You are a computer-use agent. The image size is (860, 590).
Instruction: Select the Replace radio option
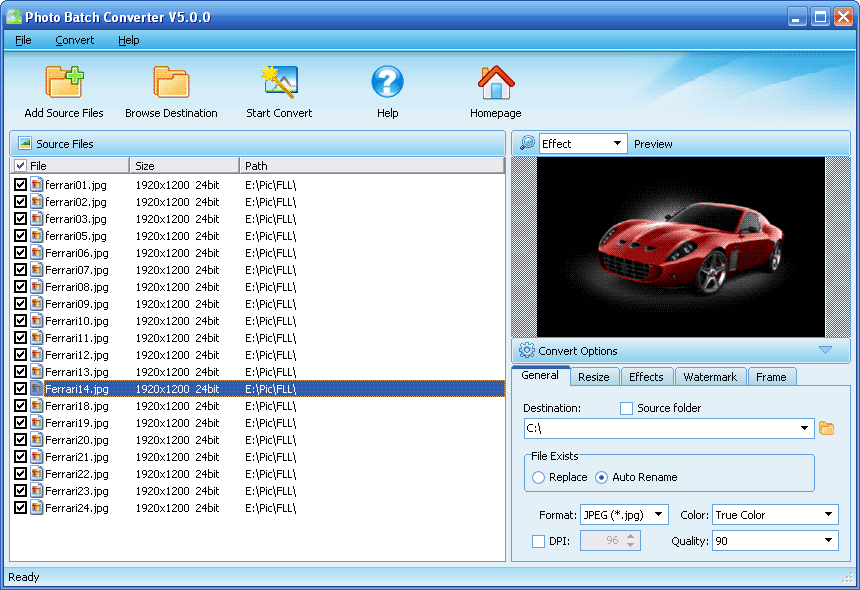pos(539,477)
